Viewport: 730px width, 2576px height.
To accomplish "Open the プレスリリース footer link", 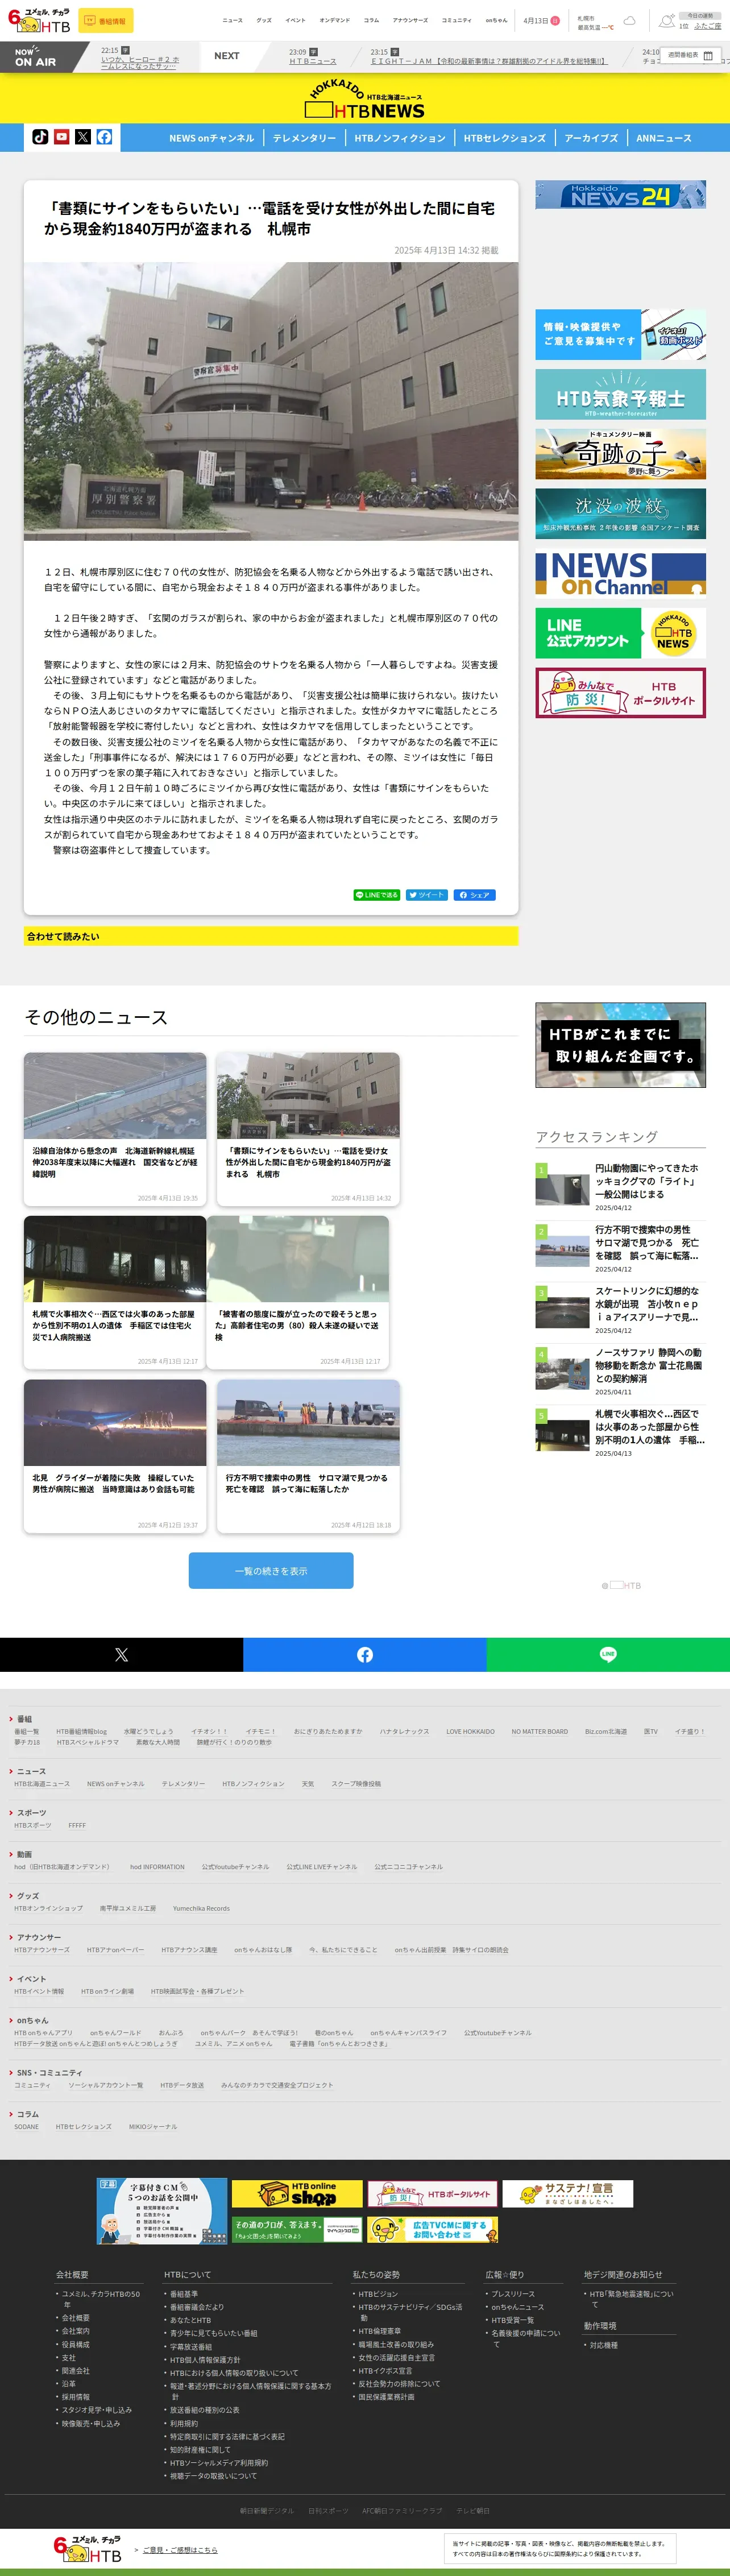I will [513, 2294].
